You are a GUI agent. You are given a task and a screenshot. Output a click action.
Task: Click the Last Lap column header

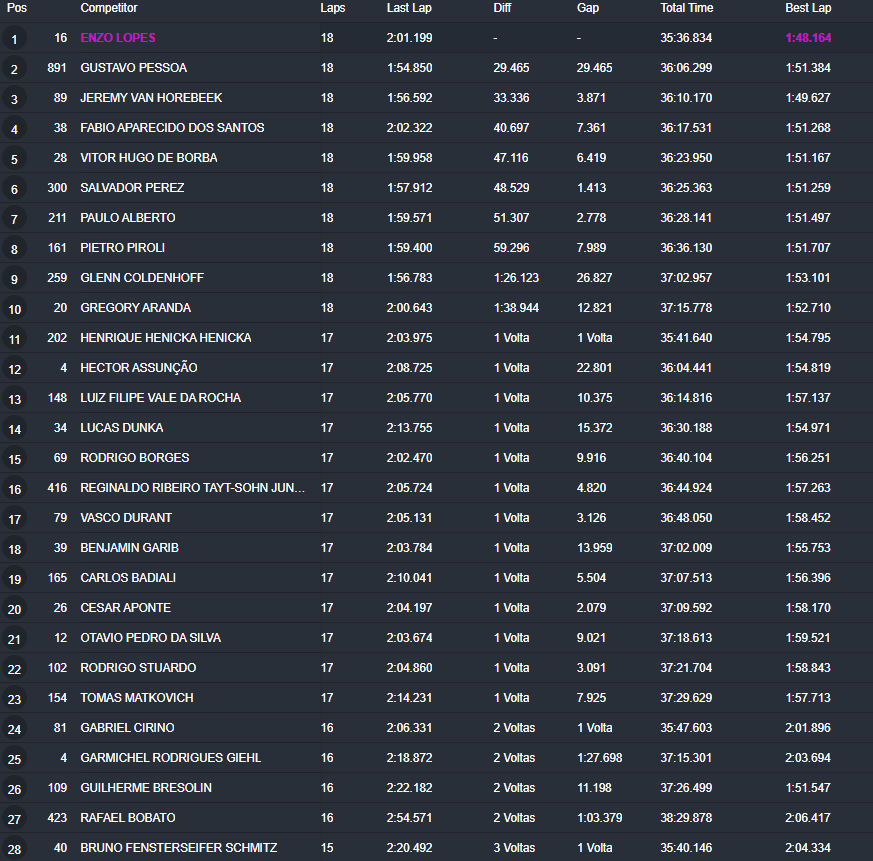pyautogui.click(x=408, y=8)
